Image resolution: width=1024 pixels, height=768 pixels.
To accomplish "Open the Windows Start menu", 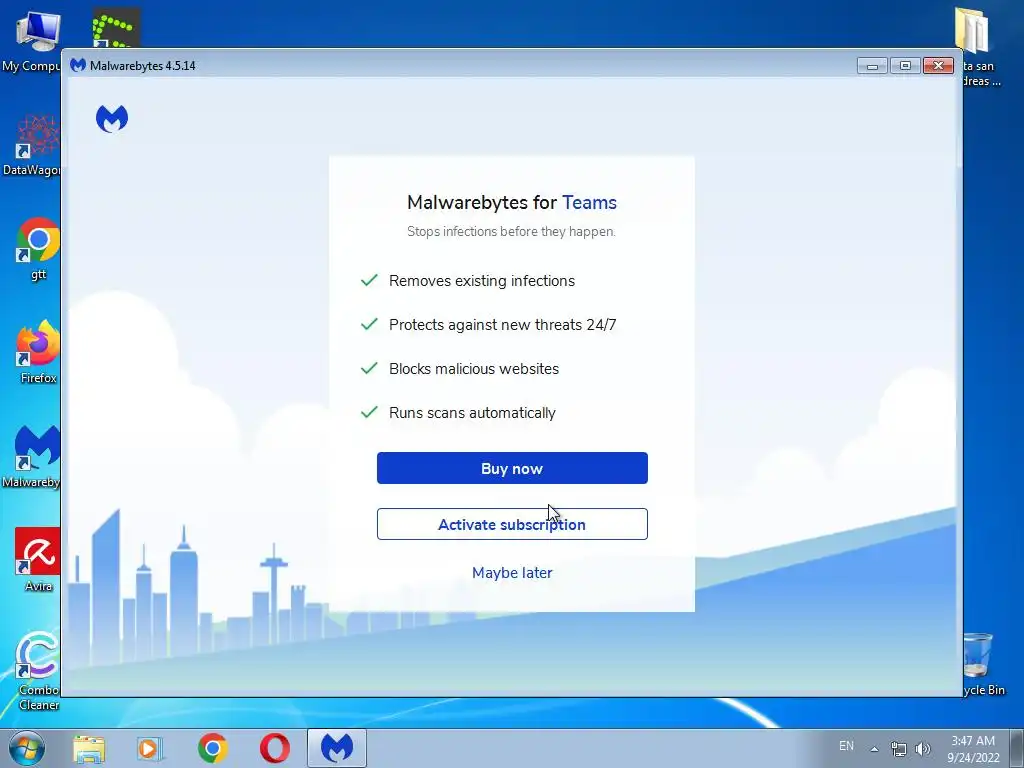I will point(26,748).
